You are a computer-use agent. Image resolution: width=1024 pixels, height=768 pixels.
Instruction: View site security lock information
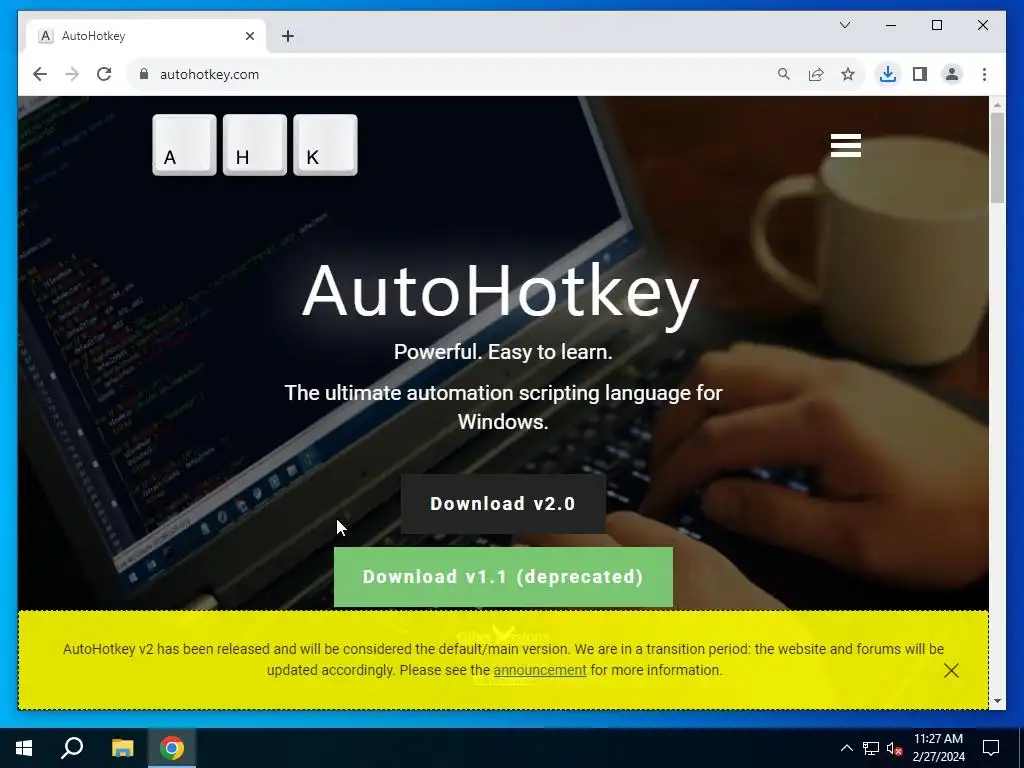click(144, 74)
